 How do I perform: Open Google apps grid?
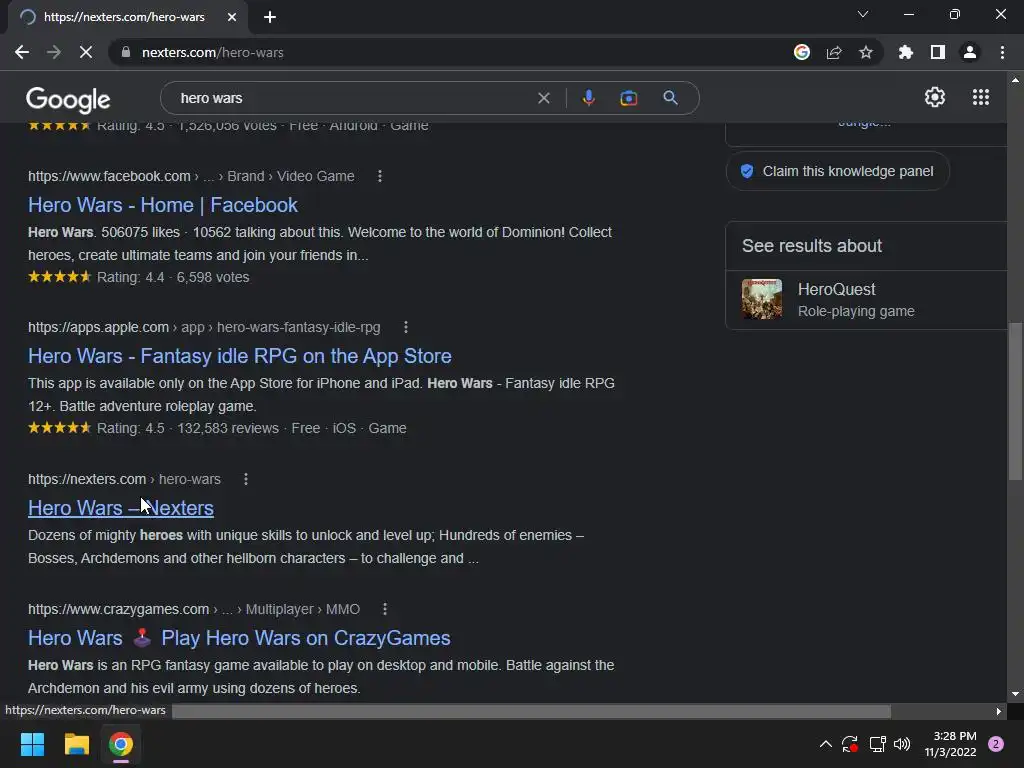[981, 97]
